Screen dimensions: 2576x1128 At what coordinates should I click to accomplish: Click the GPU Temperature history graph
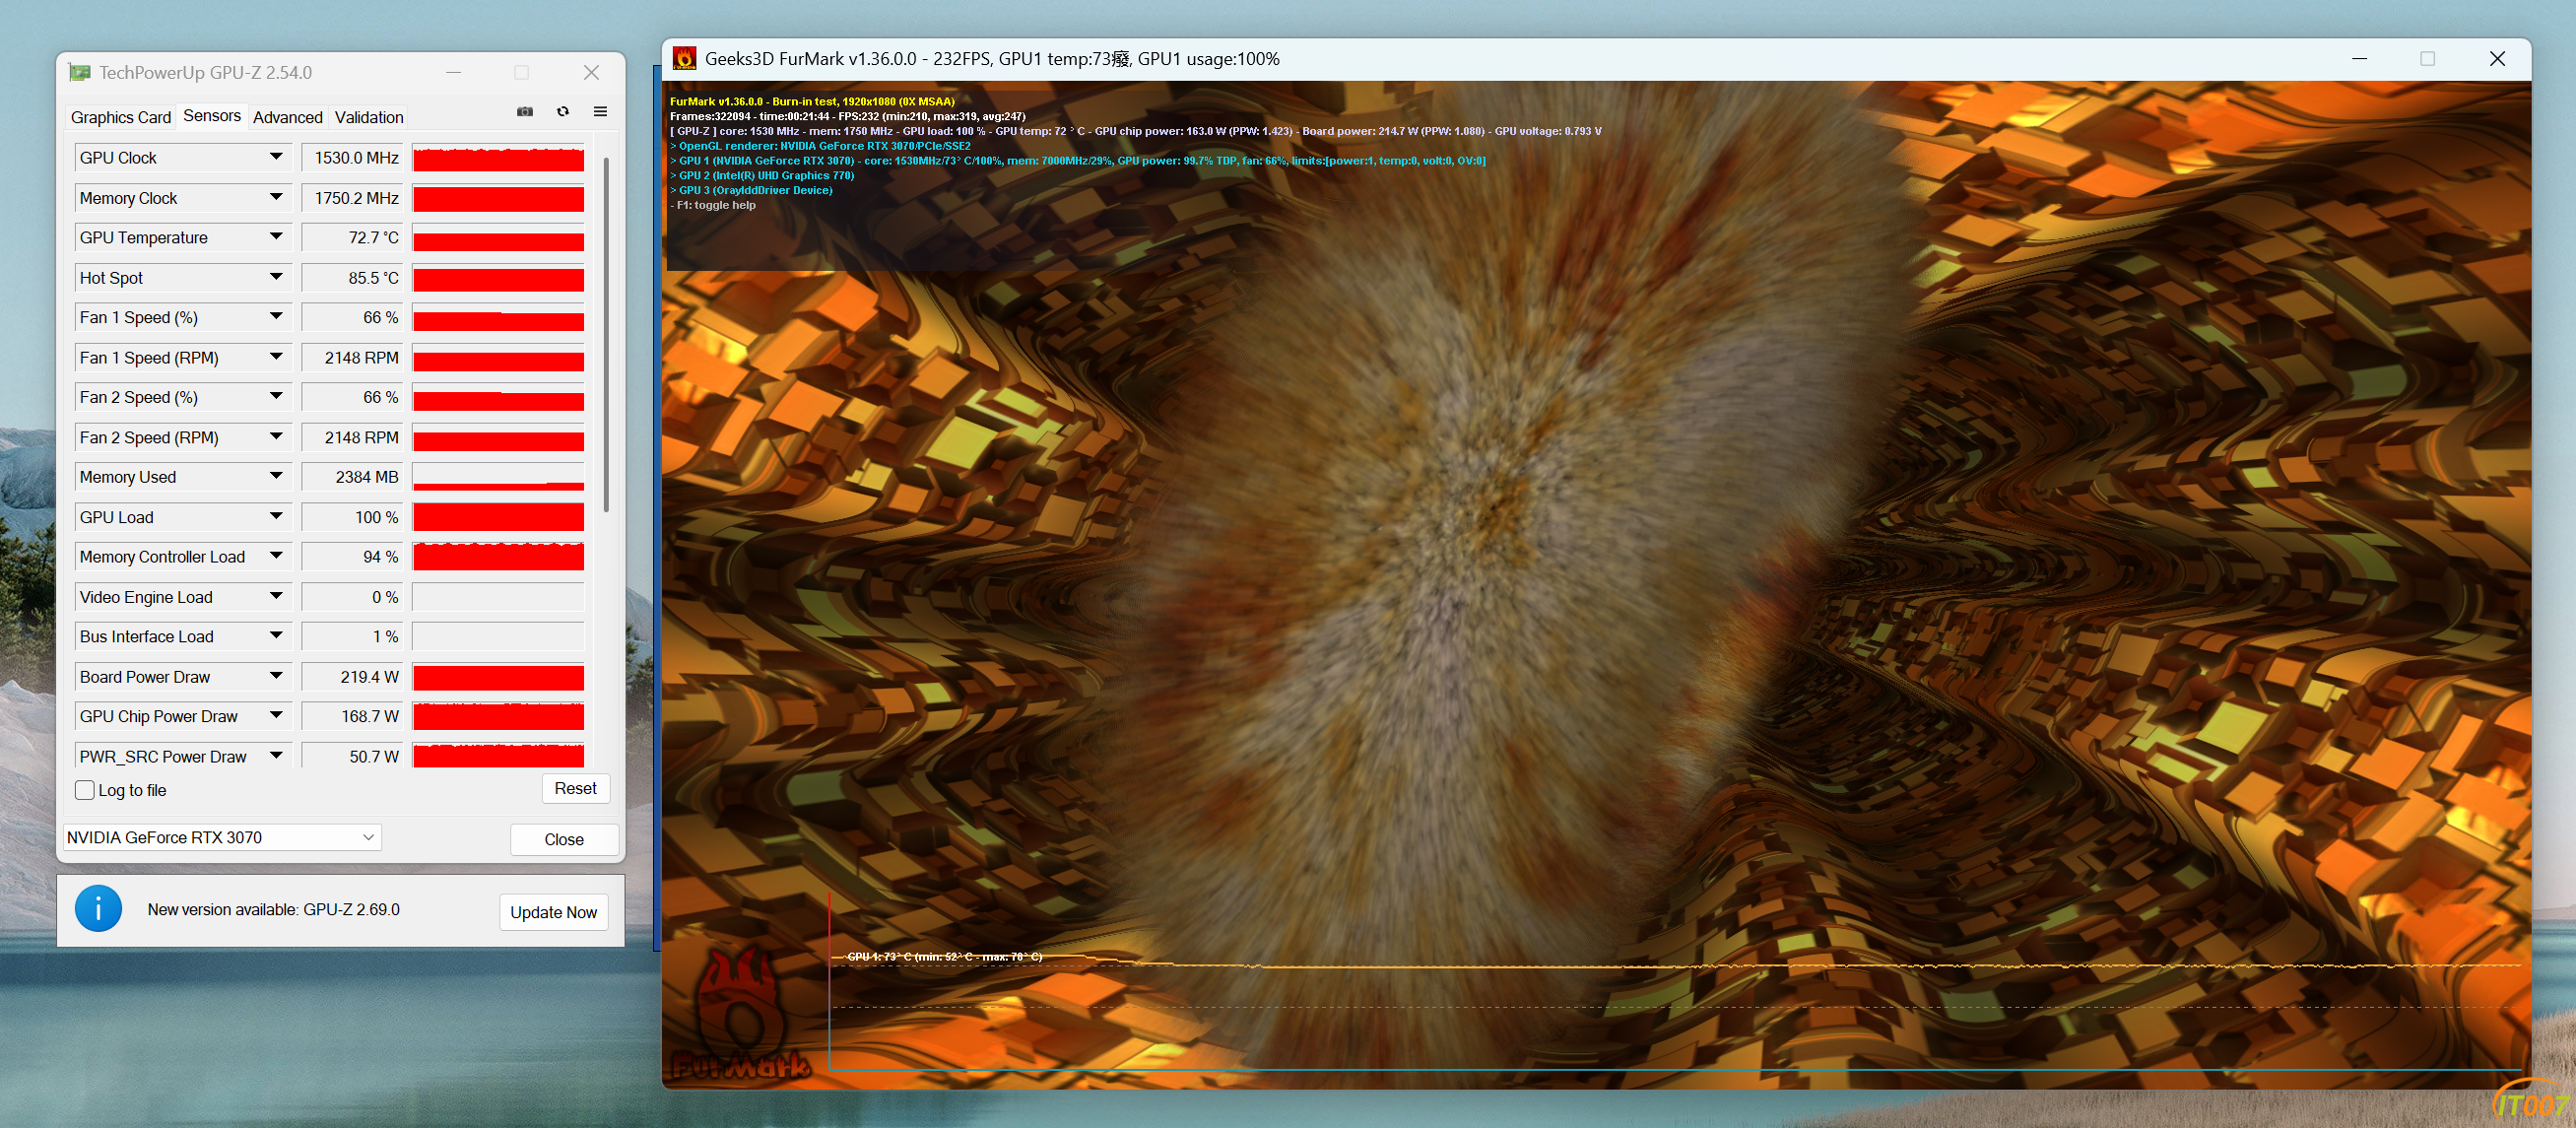tap(498, 238)
